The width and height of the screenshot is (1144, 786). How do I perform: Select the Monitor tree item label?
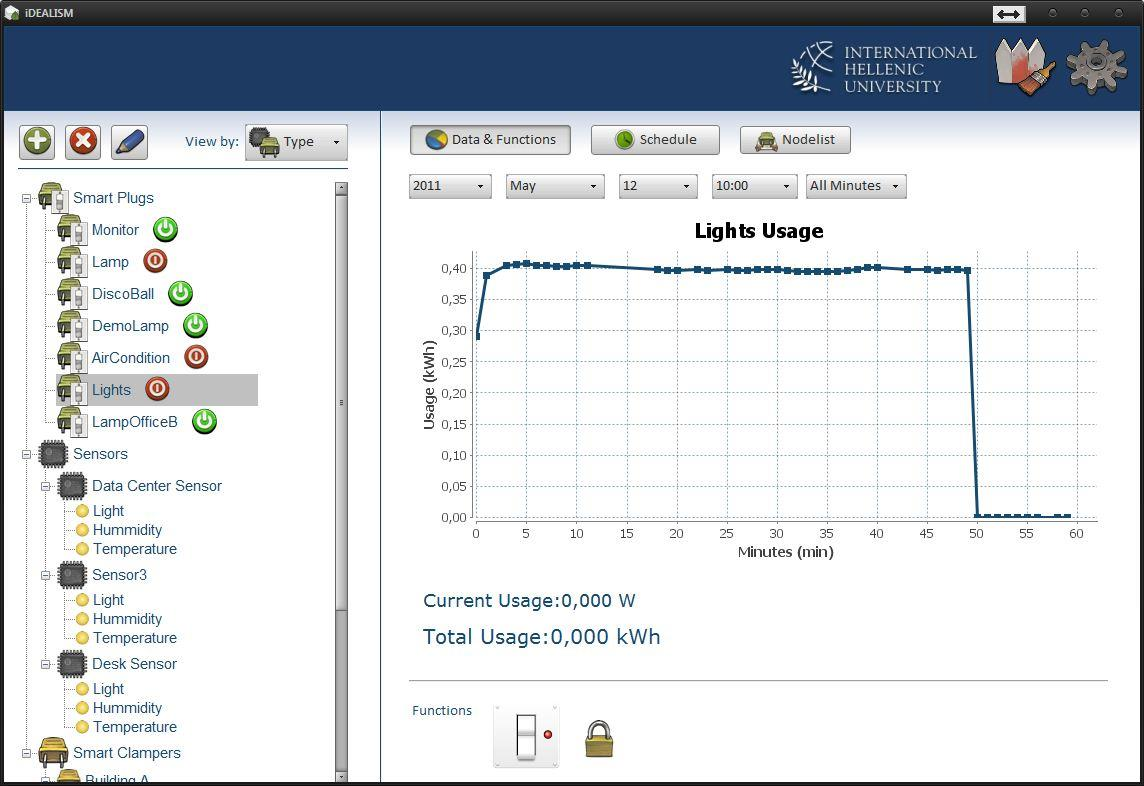pos(115,230)
